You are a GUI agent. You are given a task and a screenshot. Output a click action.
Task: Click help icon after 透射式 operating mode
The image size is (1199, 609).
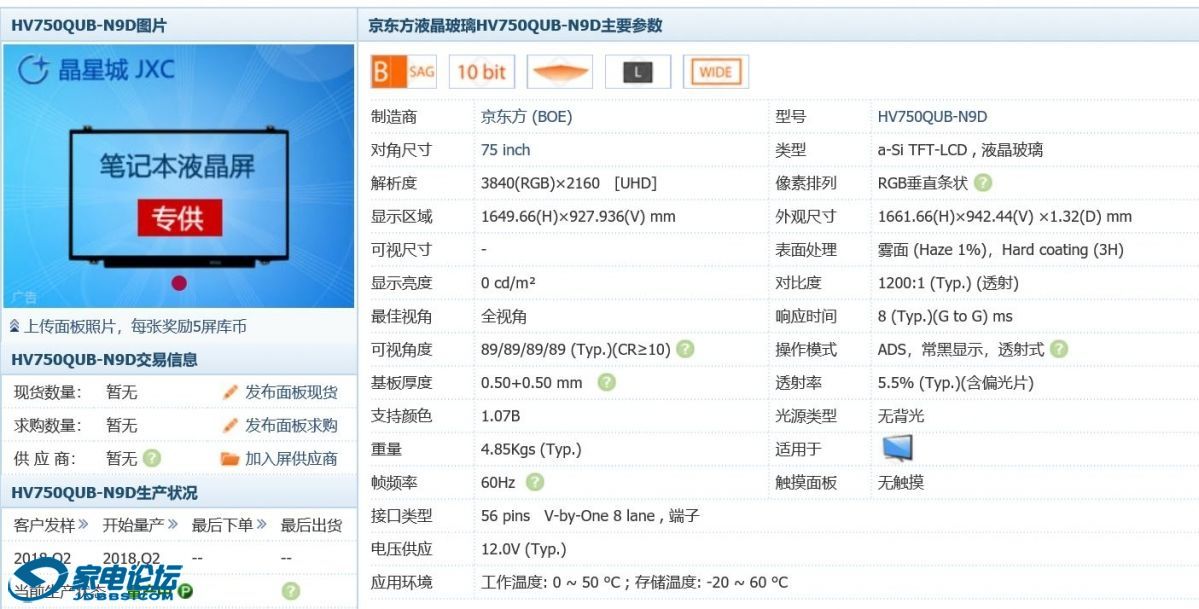click(x=1059, y=349)
